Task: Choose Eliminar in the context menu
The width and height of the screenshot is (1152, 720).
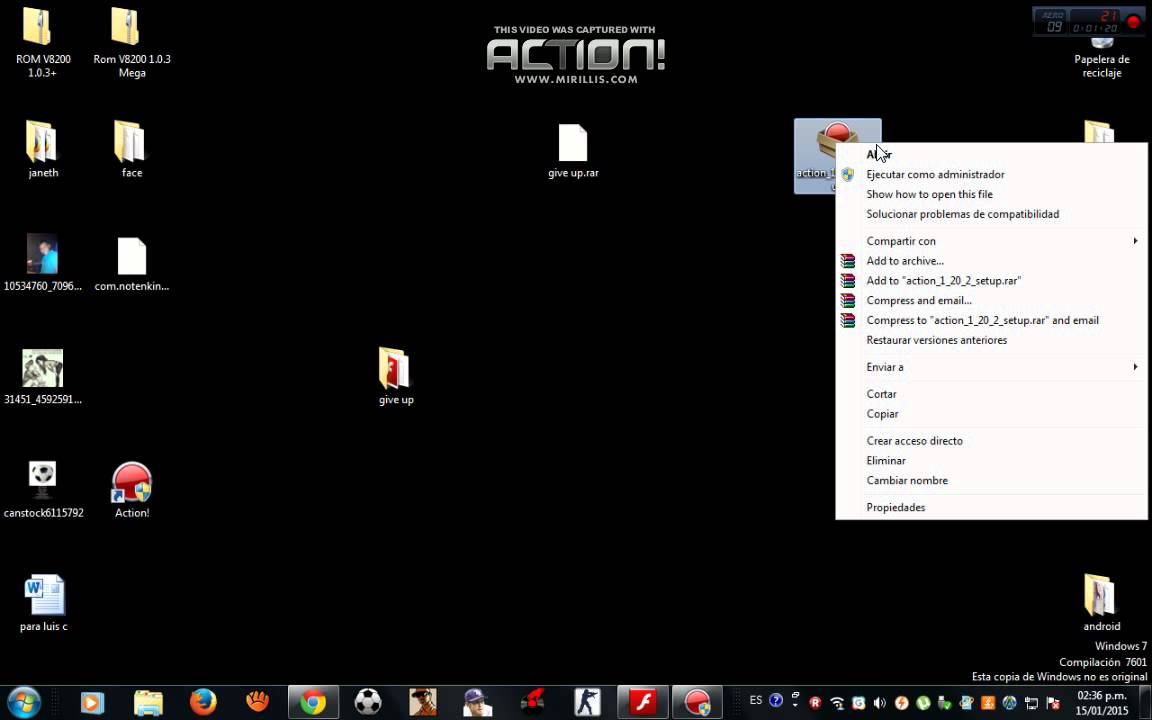Action: [991, 460]
